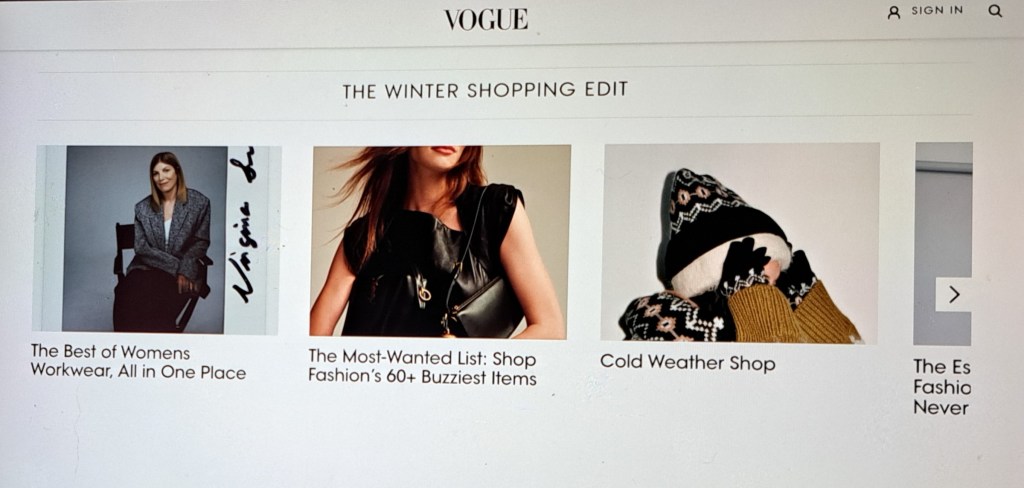Open The Winter Shopping Edit heading
The height and width of the screenshot is (488, 1024).
[x=485, y=90]
